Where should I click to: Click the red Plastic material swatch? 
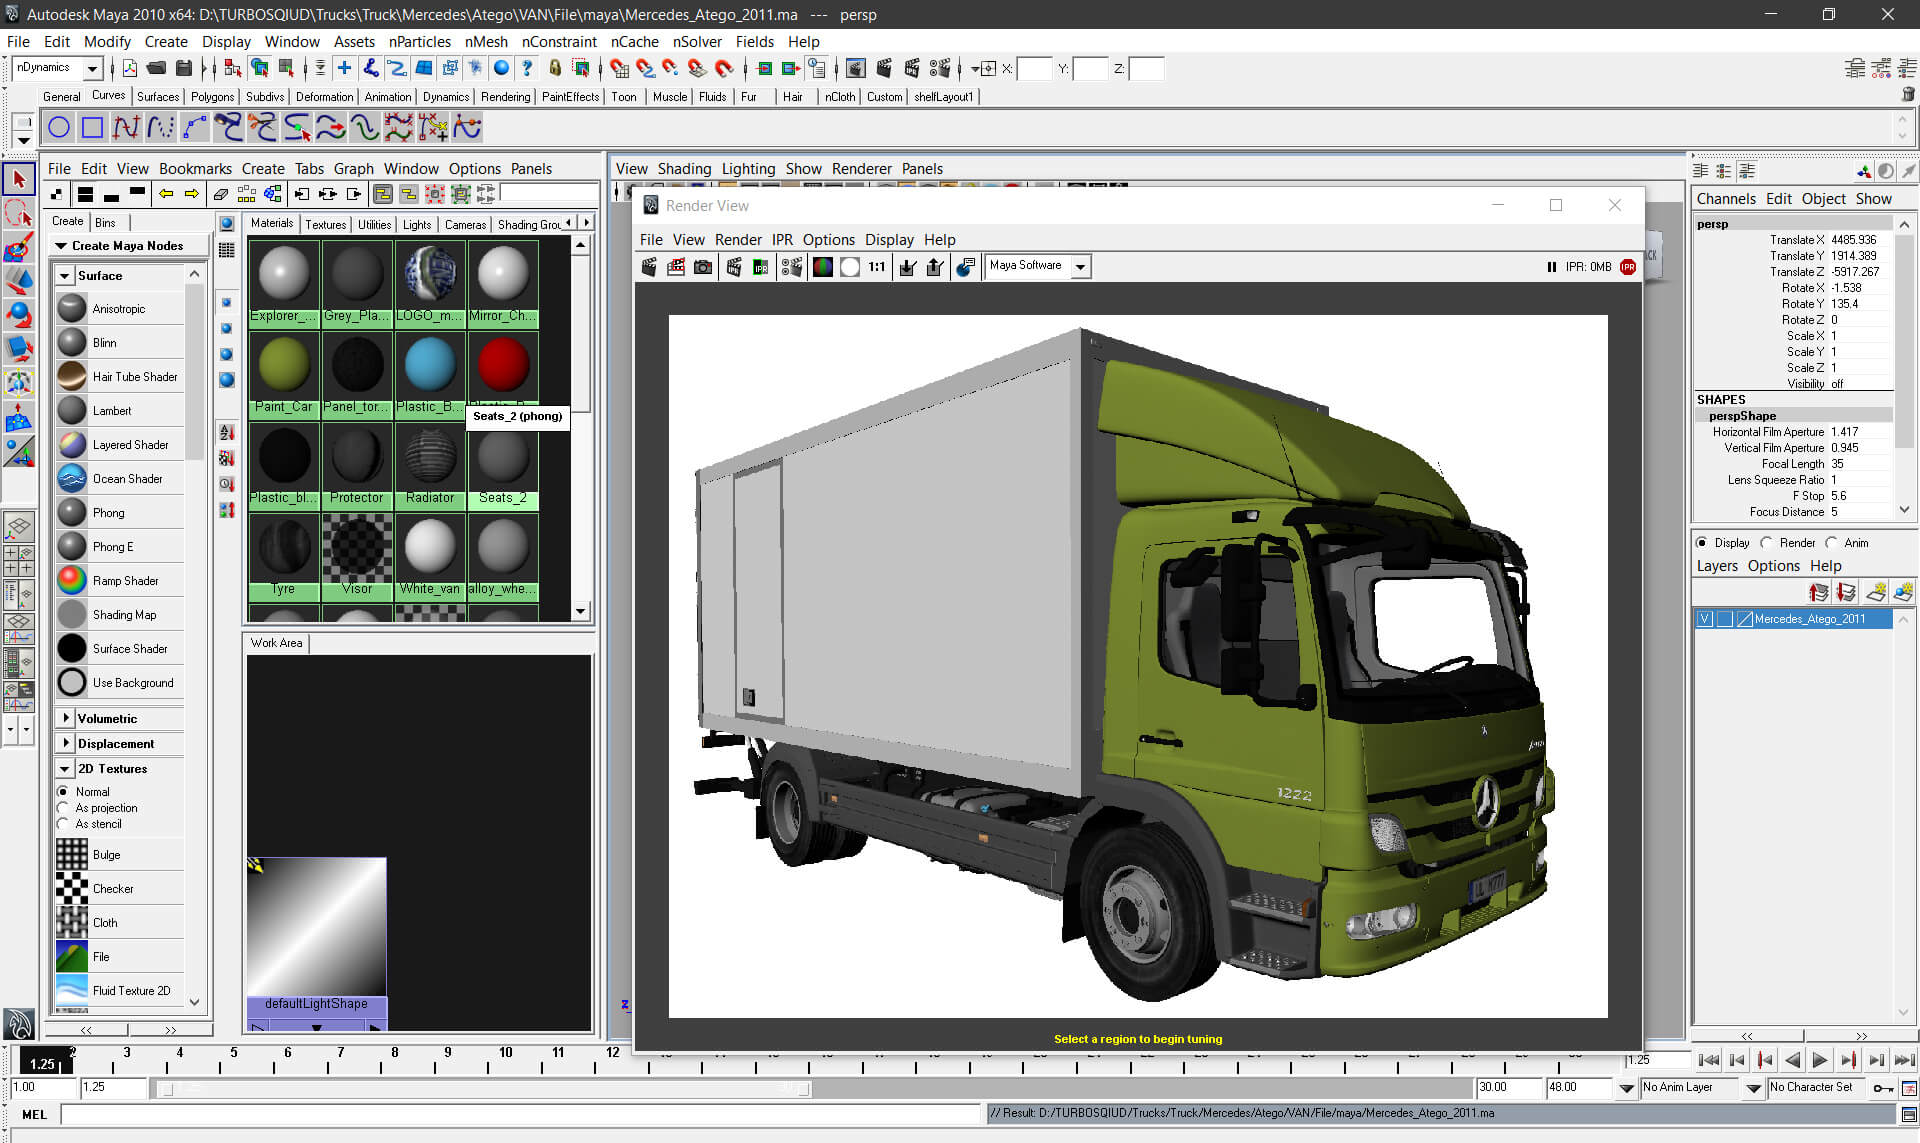[x=503, y=366]
